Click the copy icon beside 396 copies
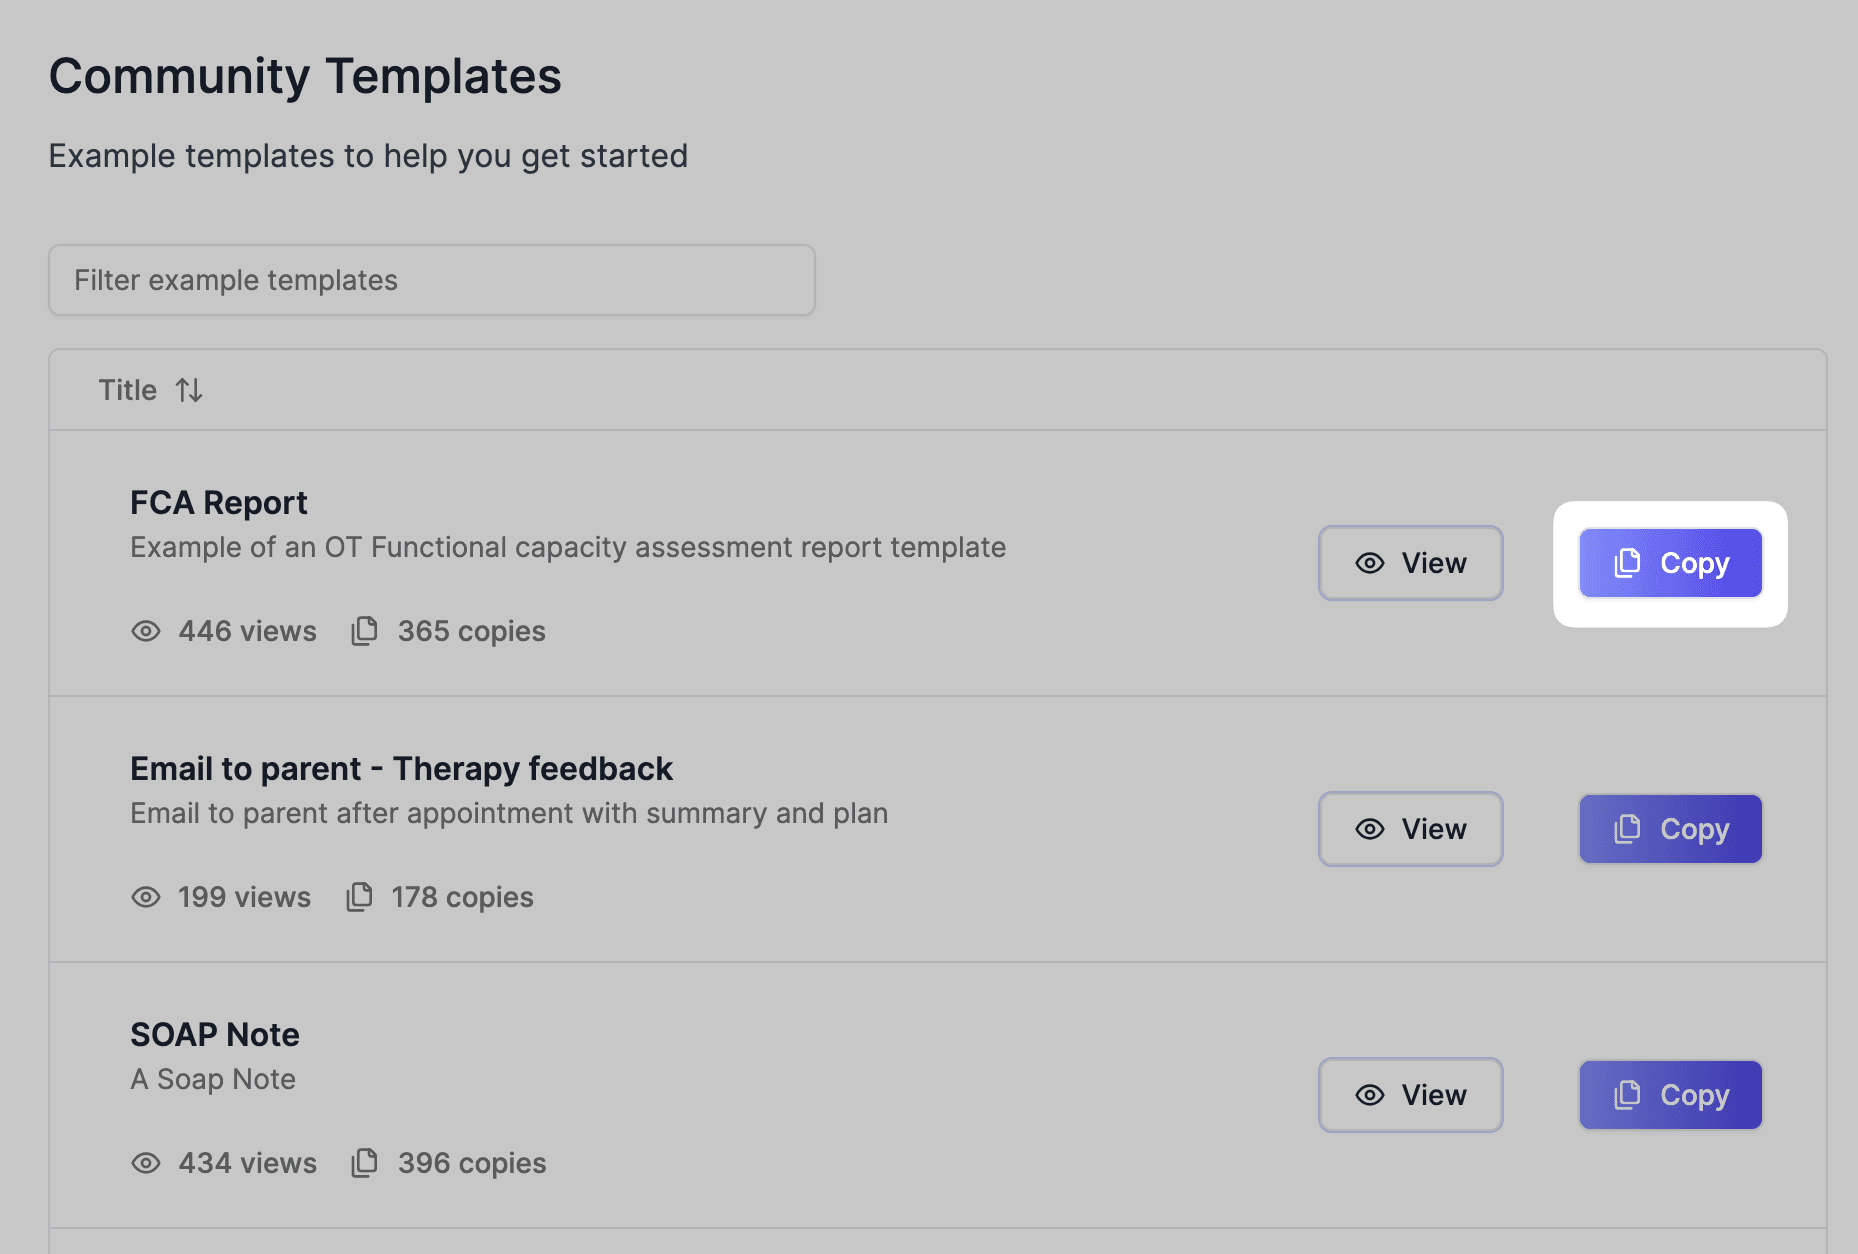Viewport: 1858px width, 1254px height. 364,1162
